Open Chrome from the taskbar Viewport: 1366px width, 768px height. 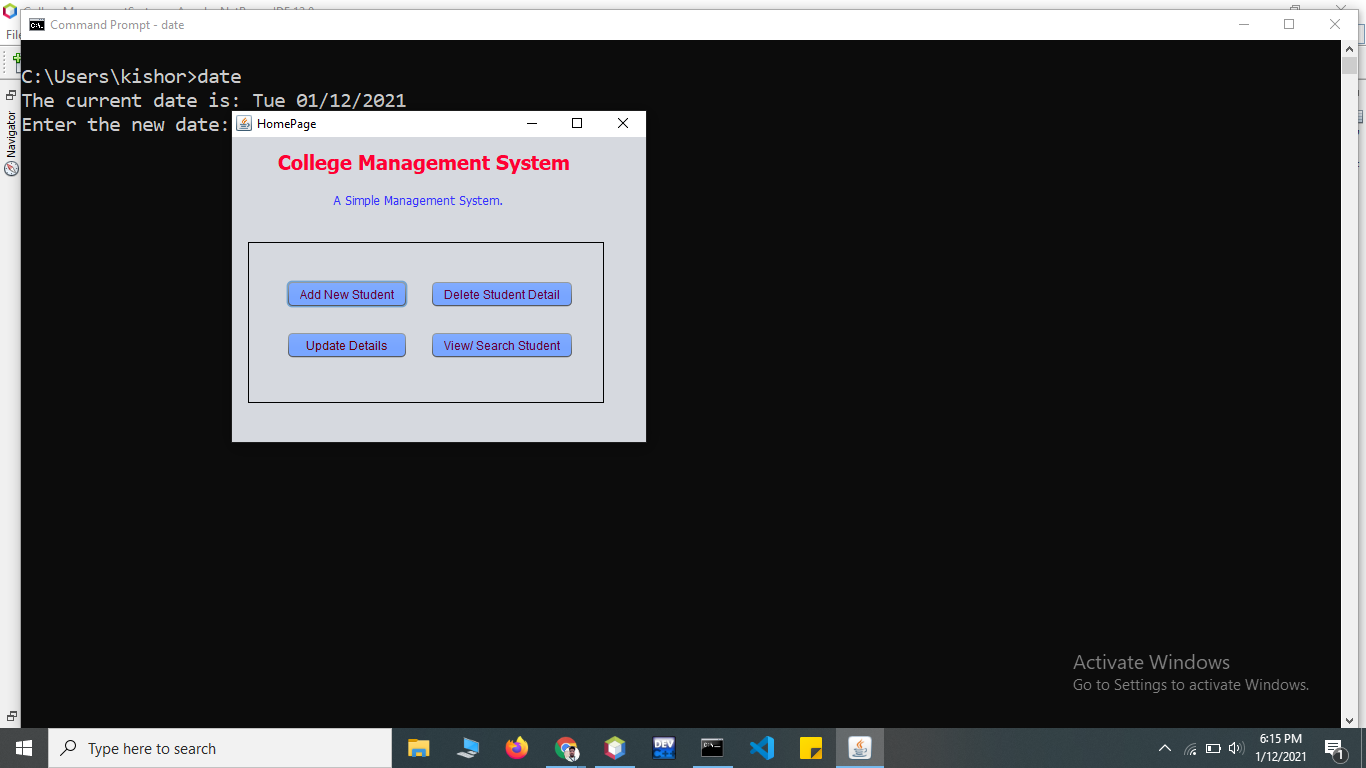pos(566,748)
